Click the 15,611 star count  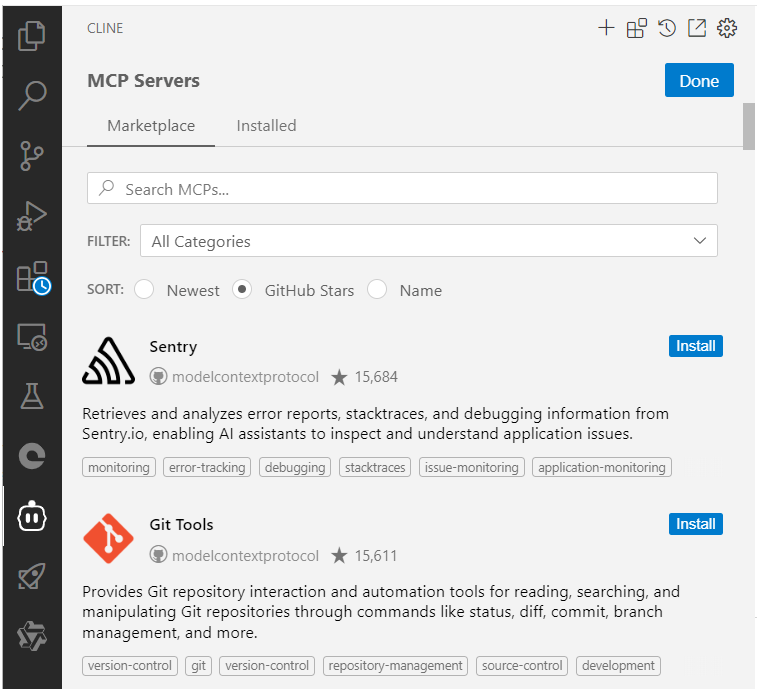(x=376, y=556)
